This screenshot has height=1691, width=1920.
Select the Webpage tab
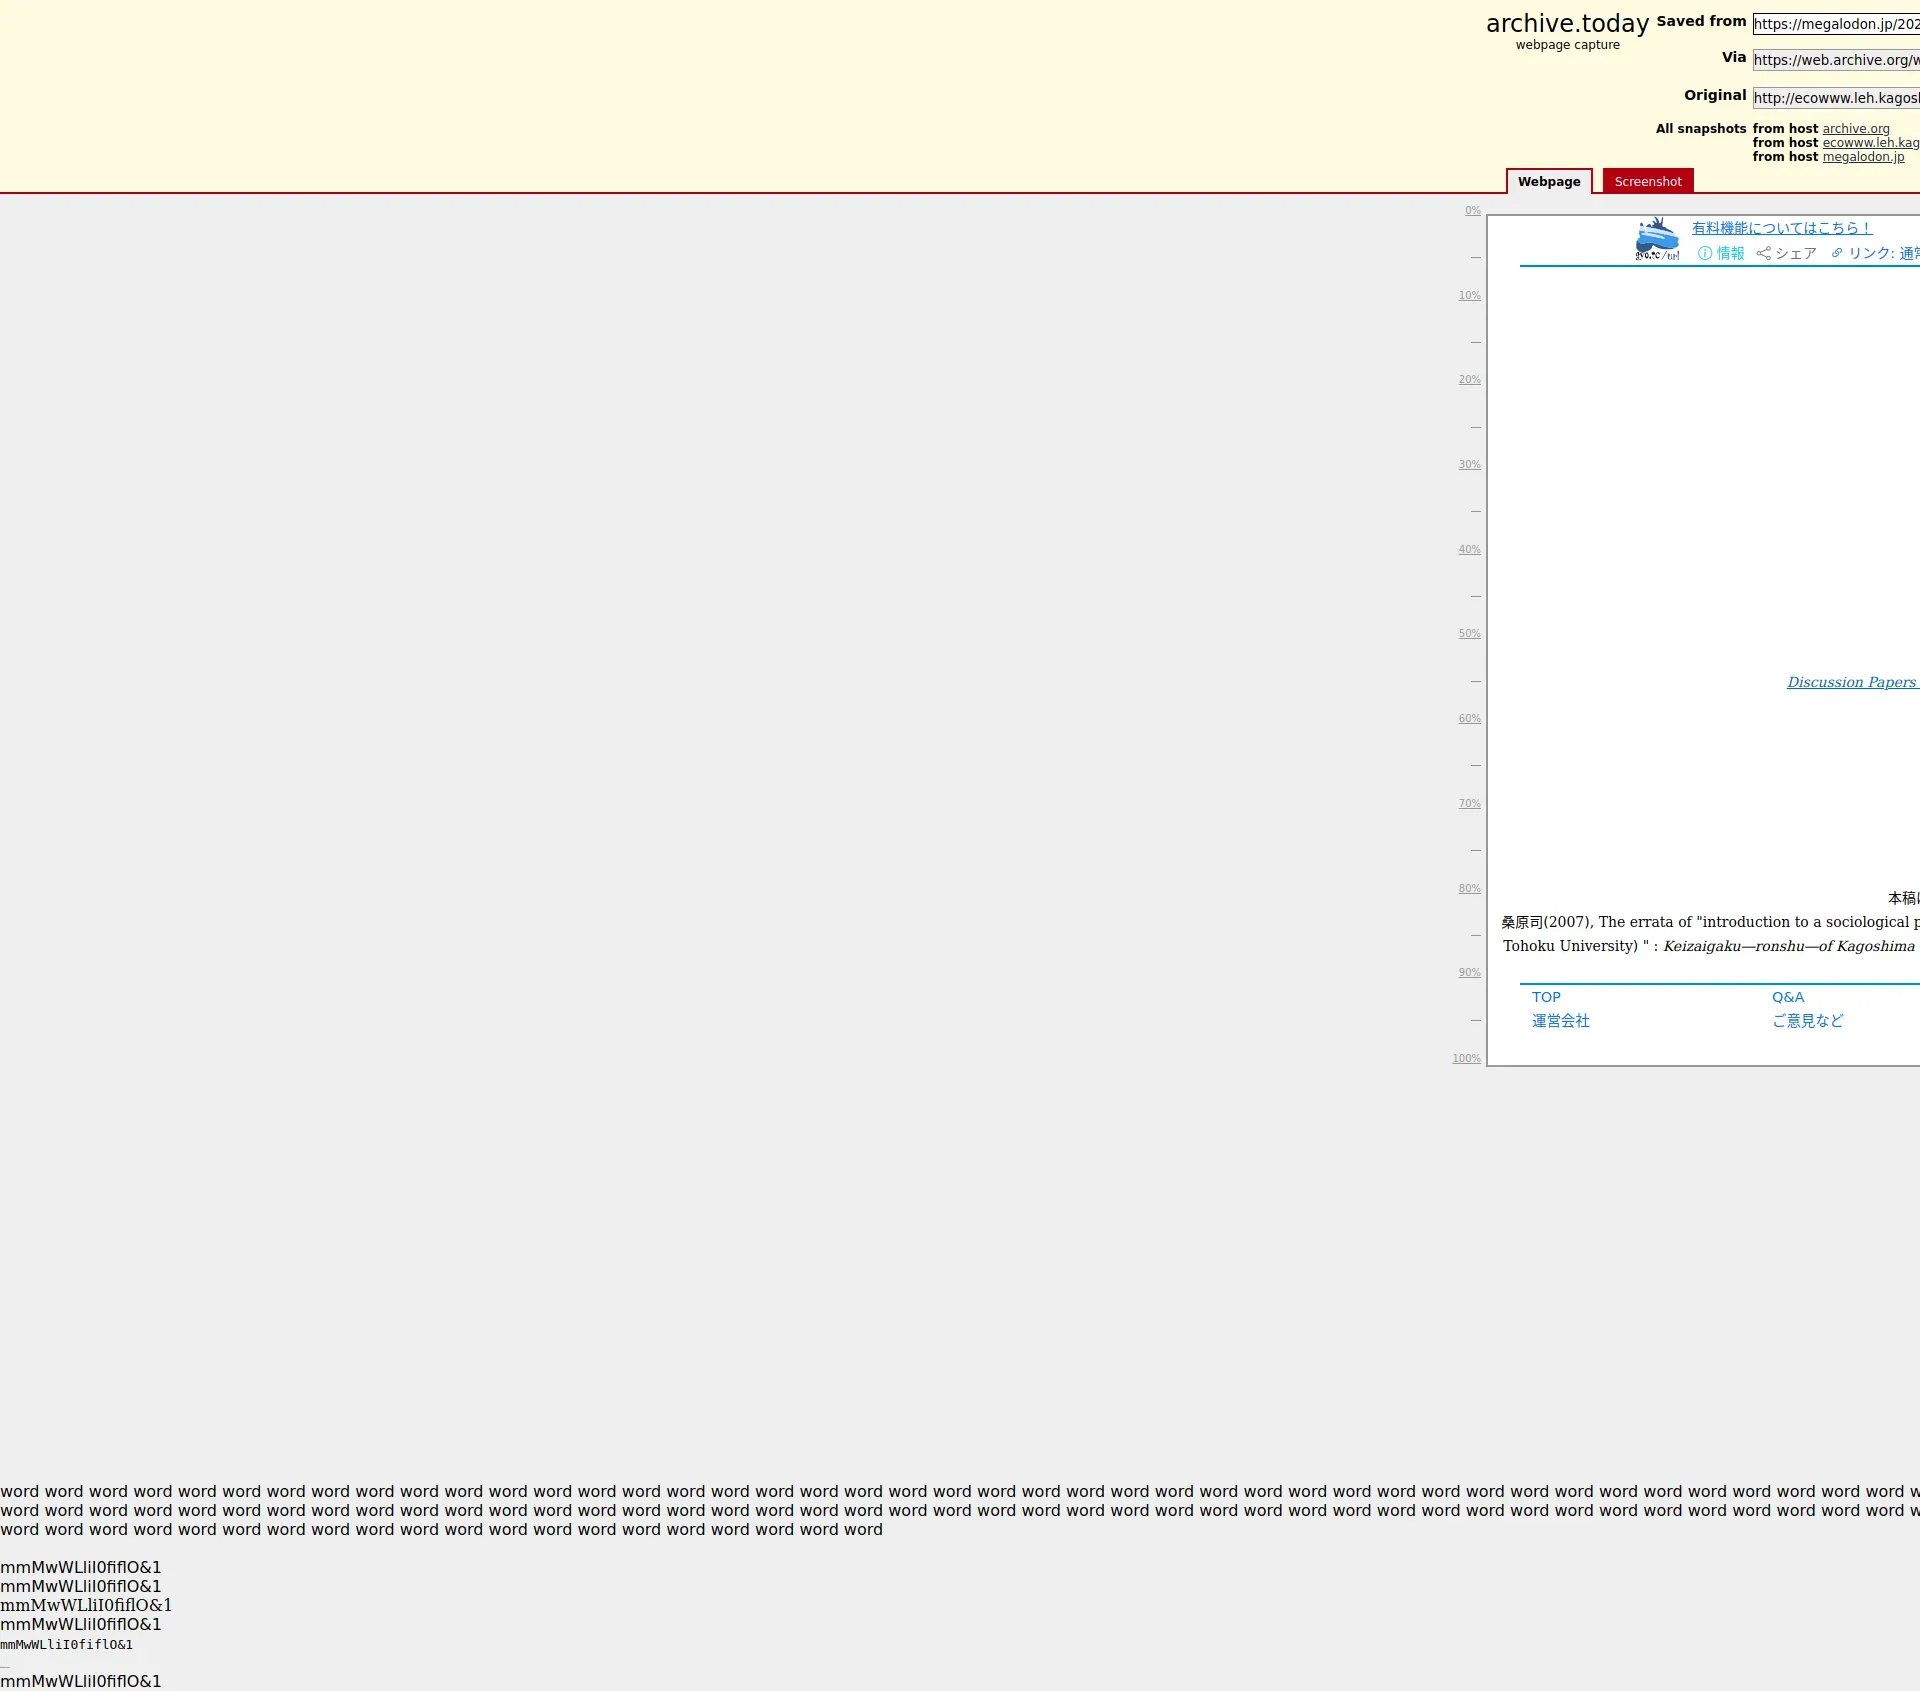tap(1548, 182)
